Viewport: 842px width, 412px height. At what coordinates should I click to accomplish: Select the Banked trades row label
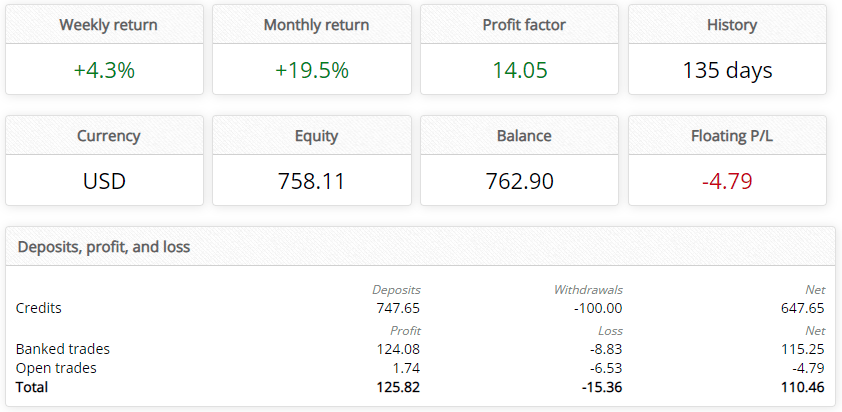click(x=63, y=349)
